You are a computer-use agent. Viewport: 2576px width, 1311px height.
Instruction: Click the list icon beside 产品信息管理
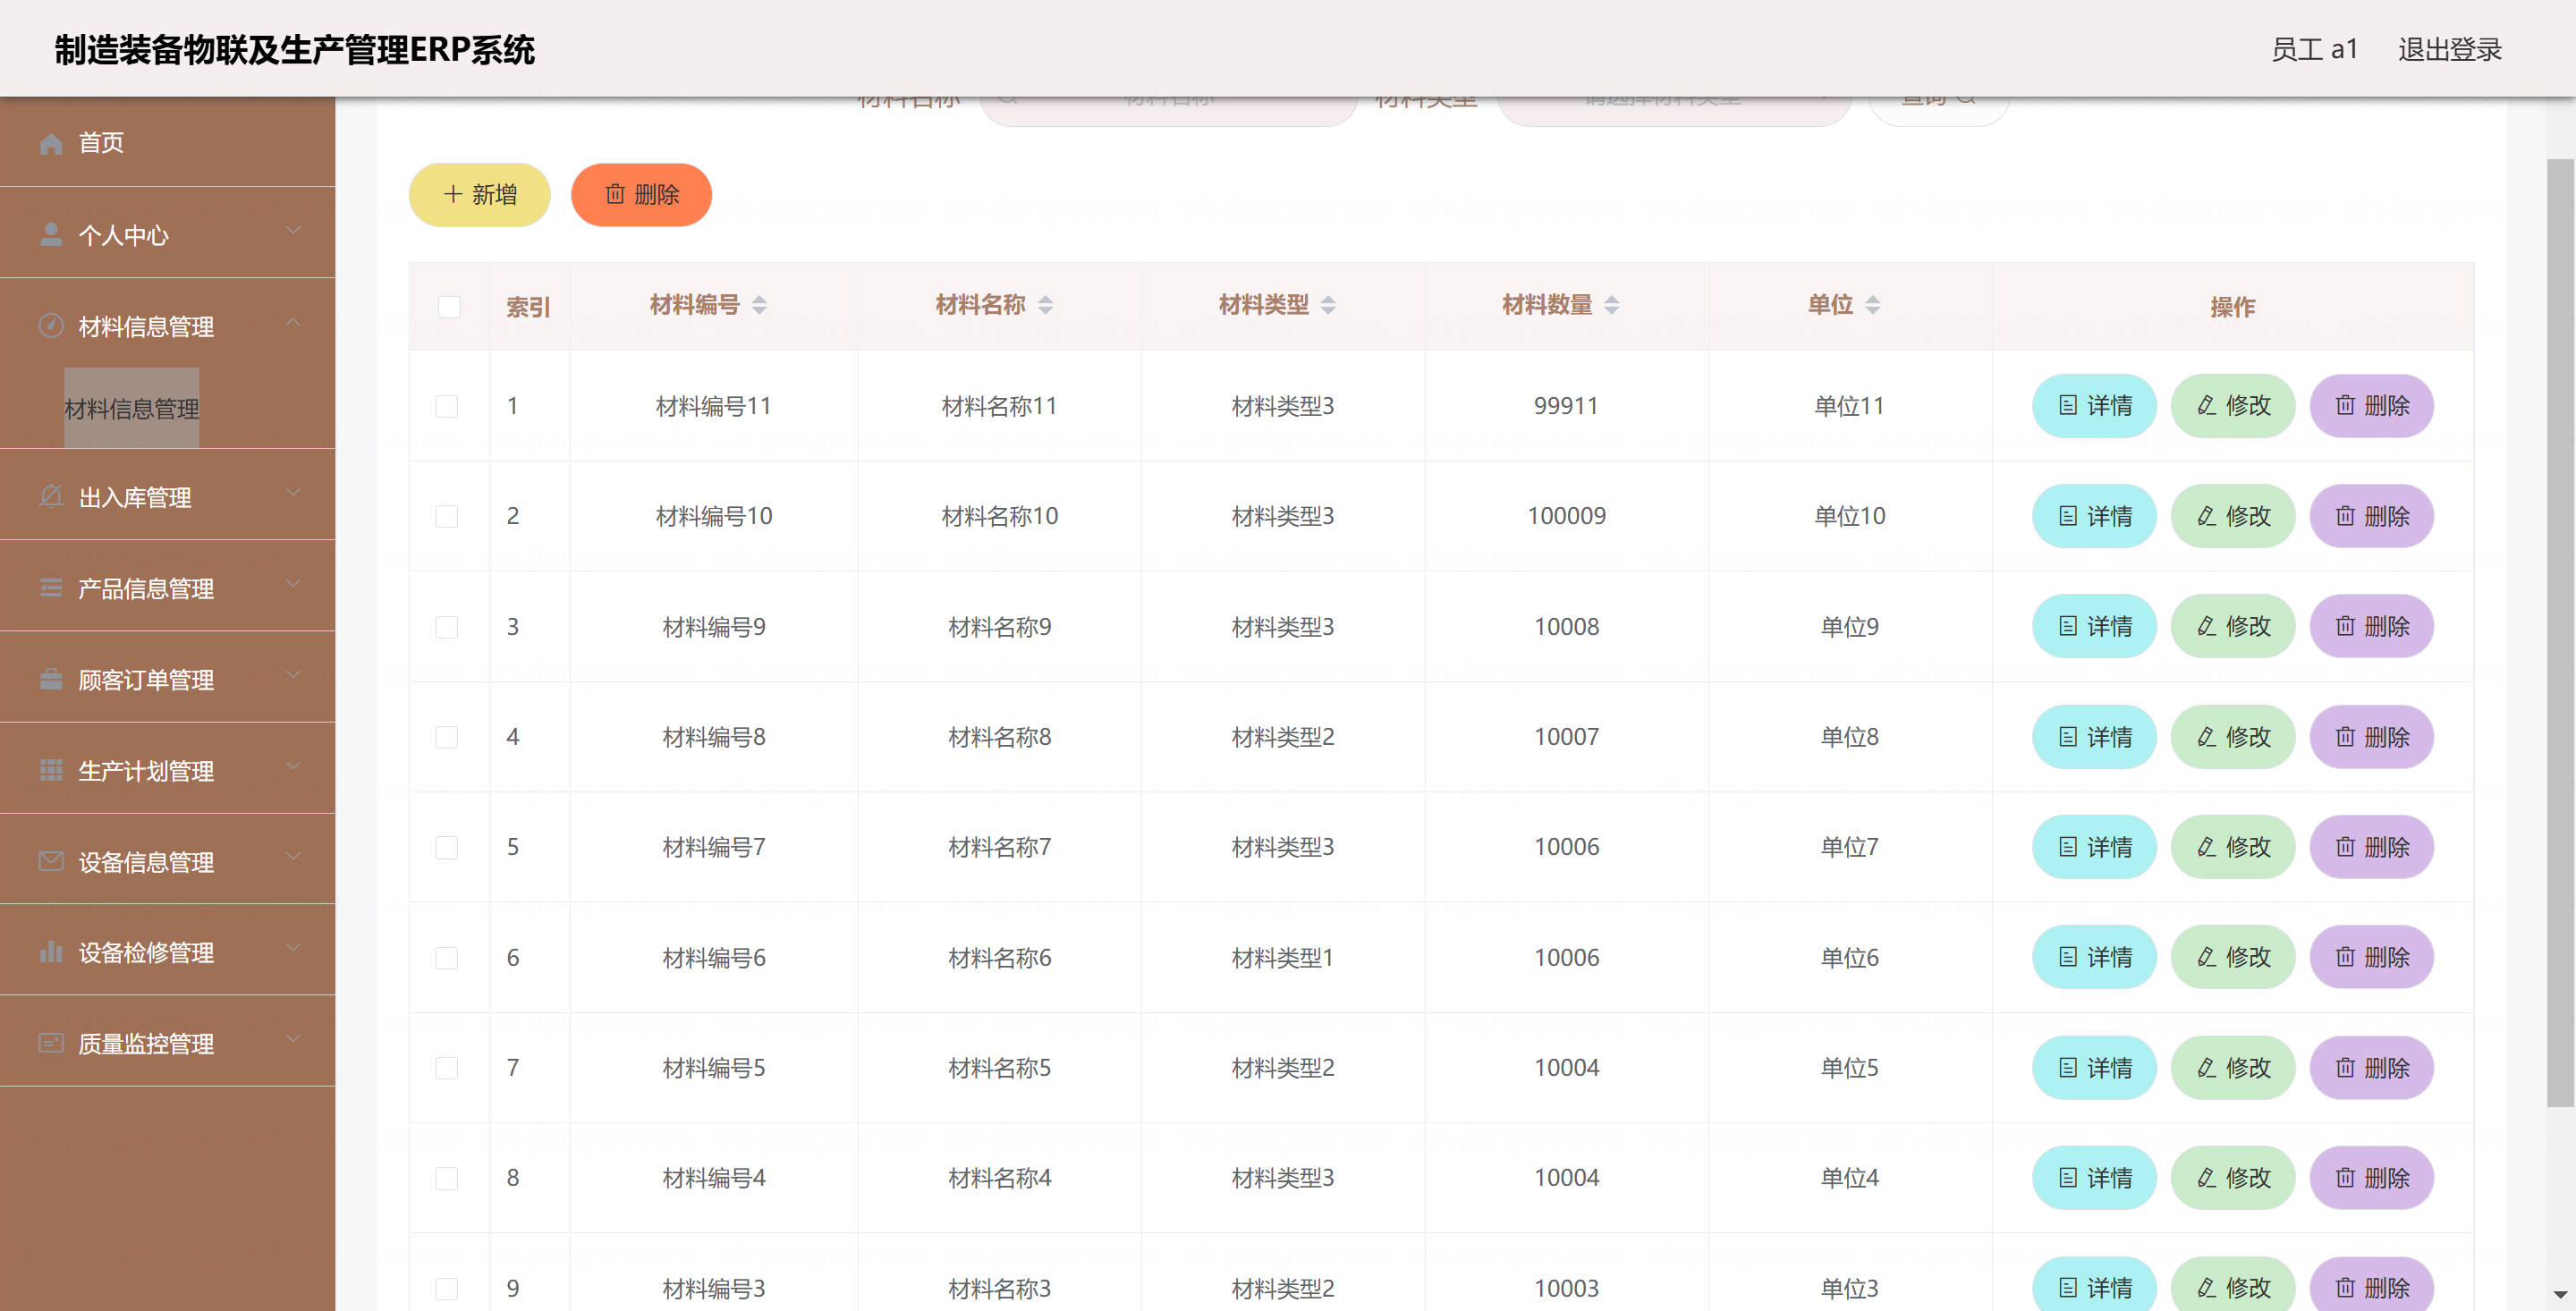pyautogui.click(x=51, y=588)
